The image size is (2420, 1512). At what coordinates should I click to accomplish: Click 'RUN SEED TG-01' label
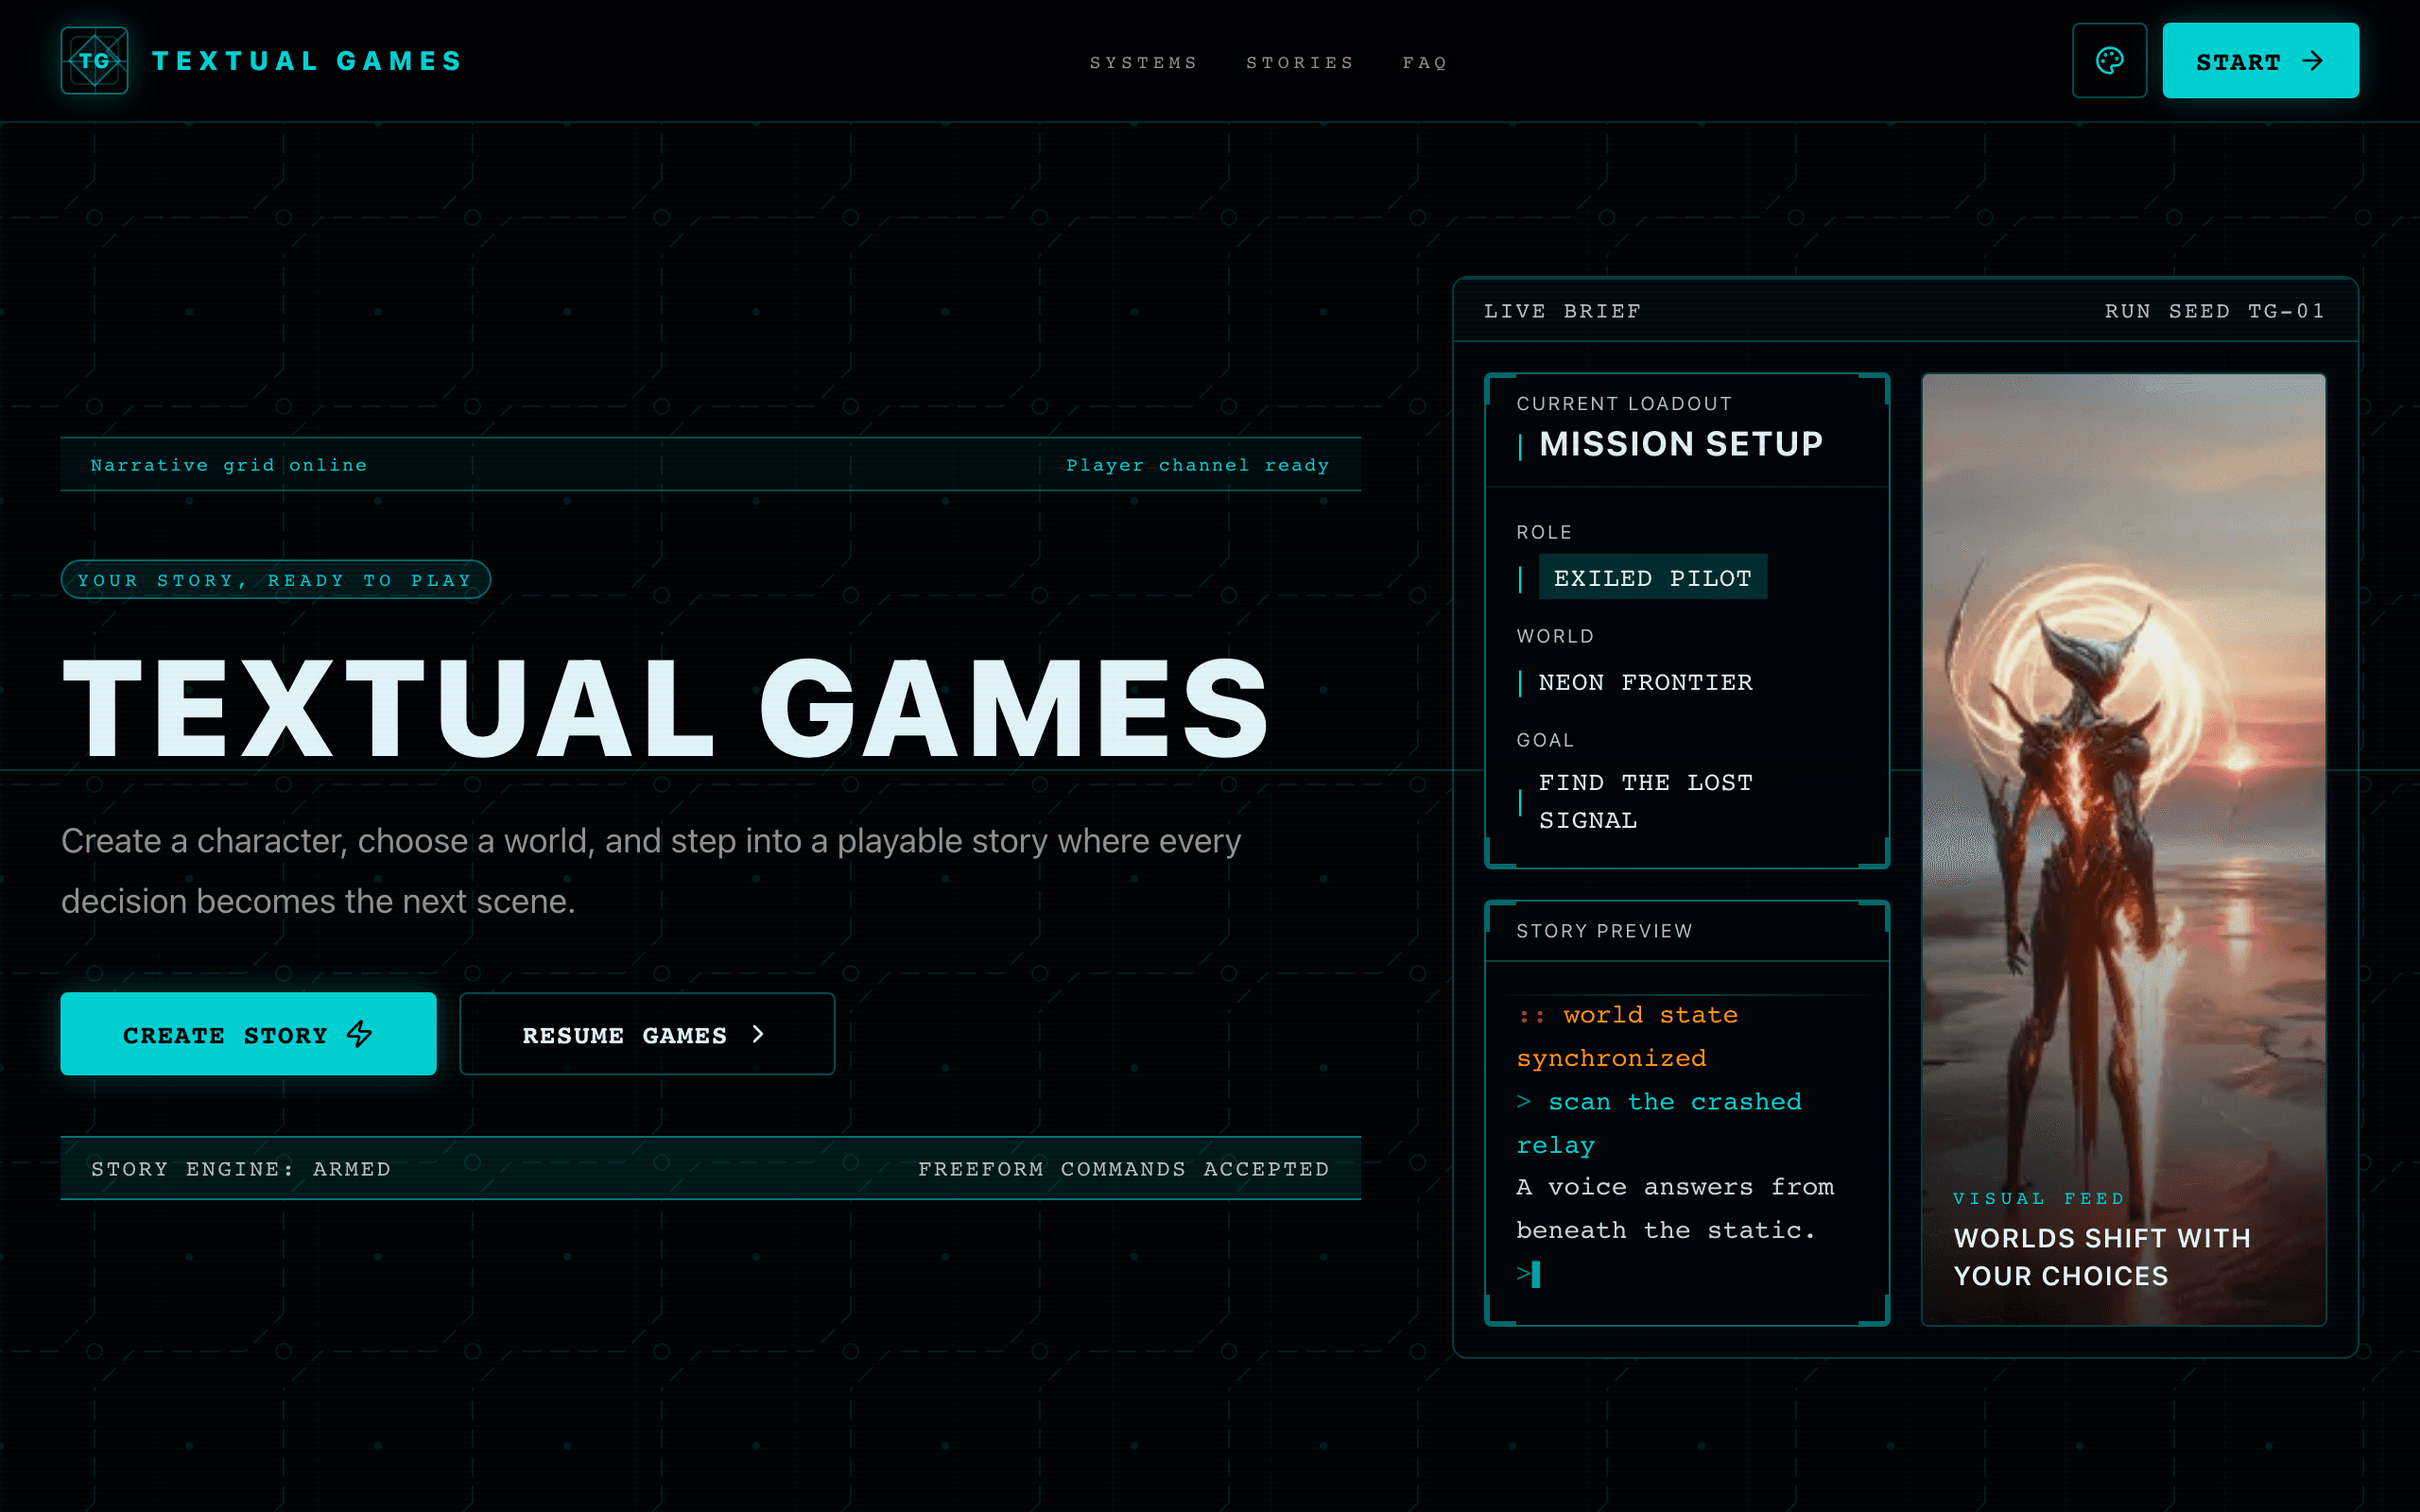point(2214,311)
